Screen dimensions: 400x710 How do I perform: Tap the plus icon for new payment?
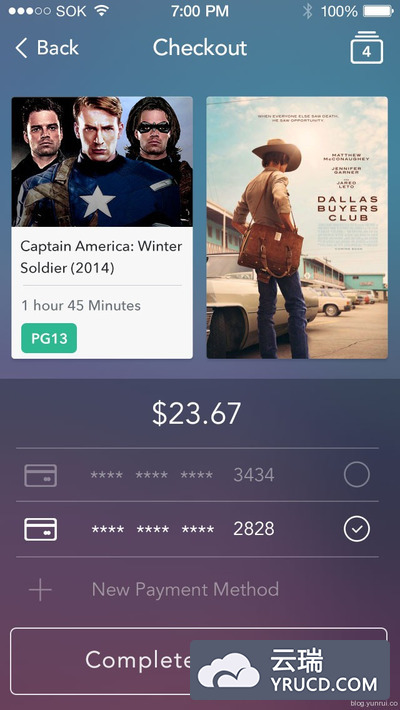pyautogui.click(x=40, y=590)
